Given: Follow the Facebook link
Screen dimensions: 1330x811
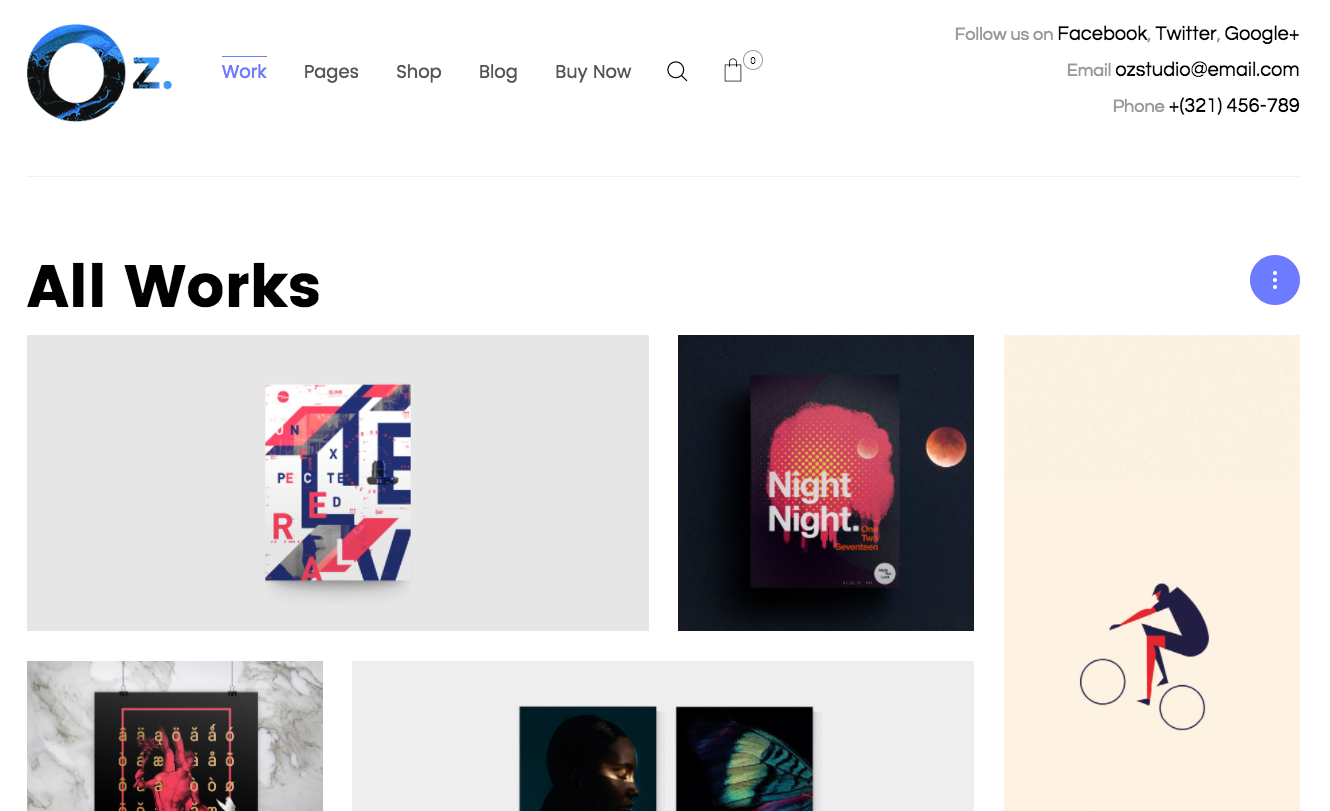Looking at the screenshot, I should 1102,34.
